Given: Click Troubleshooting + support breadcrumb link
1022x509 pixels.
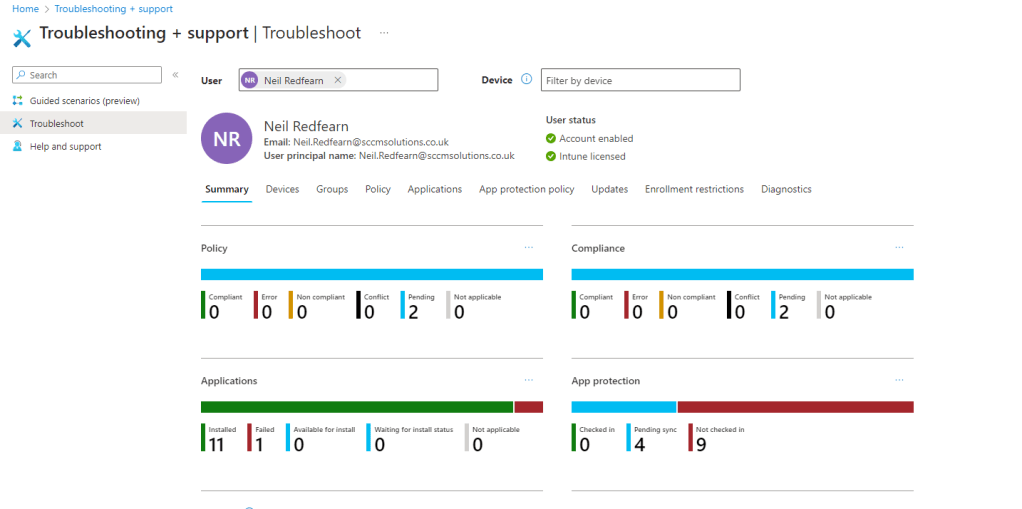Looking at the screenshot, I should [116, 8].
